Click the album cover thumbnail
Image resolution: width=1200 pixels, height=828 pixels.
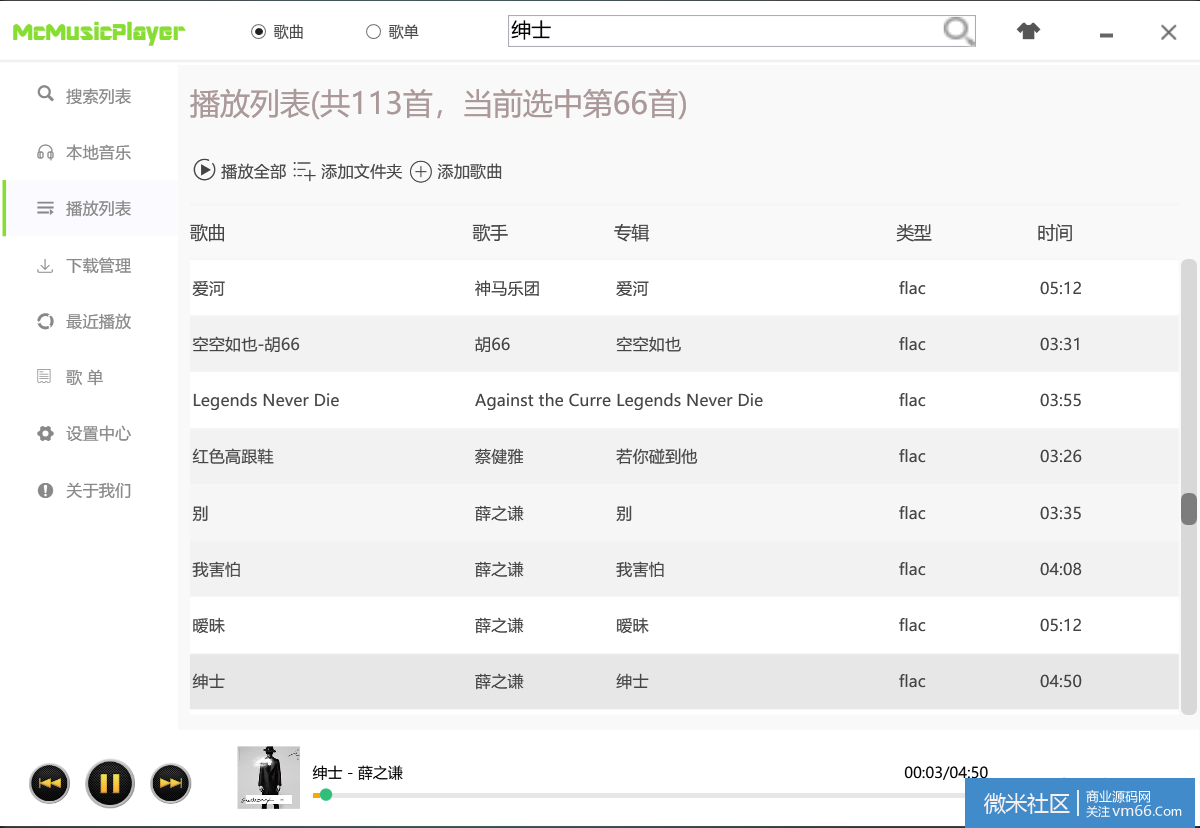pos(268,777)
